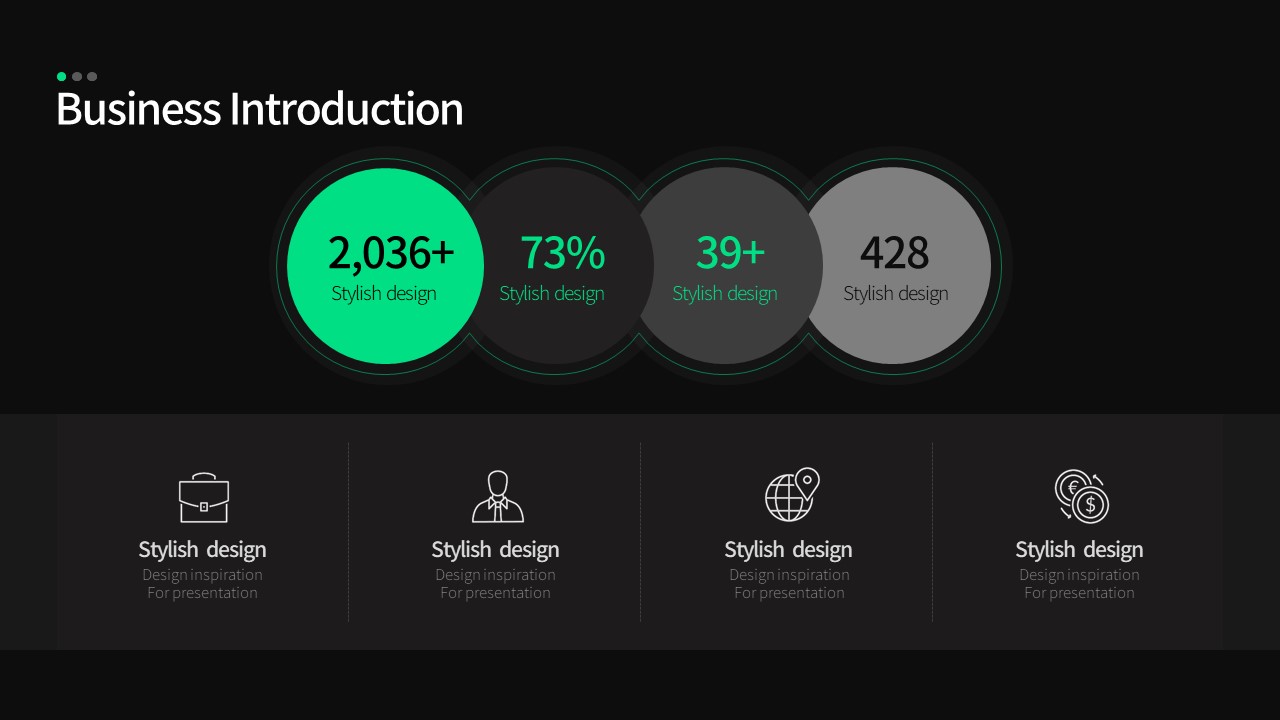Image resolution: width=1280 pixels, height=720 pixels.
Task: Select Stylish design label under 2,036+
Action: (x=384, y=294)
